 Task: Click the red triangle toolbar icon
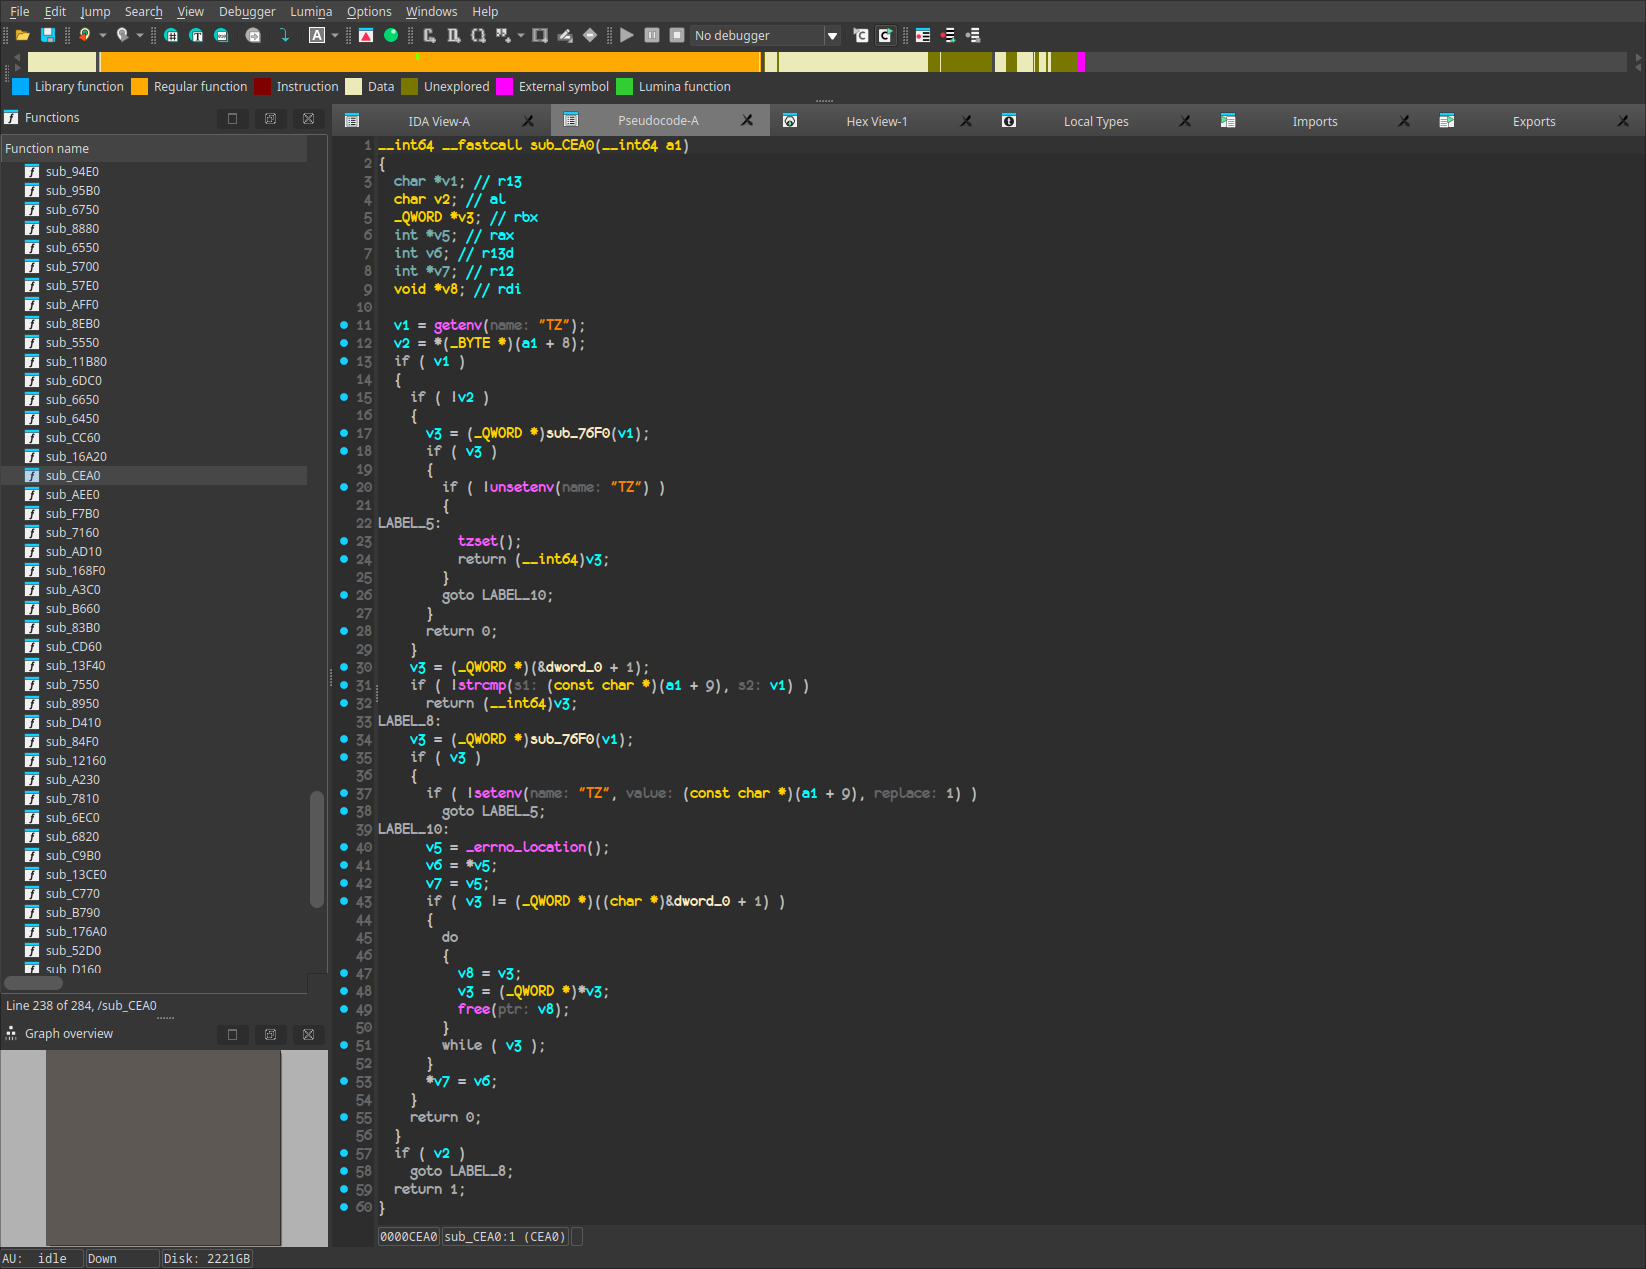click(x=366, y=35)
